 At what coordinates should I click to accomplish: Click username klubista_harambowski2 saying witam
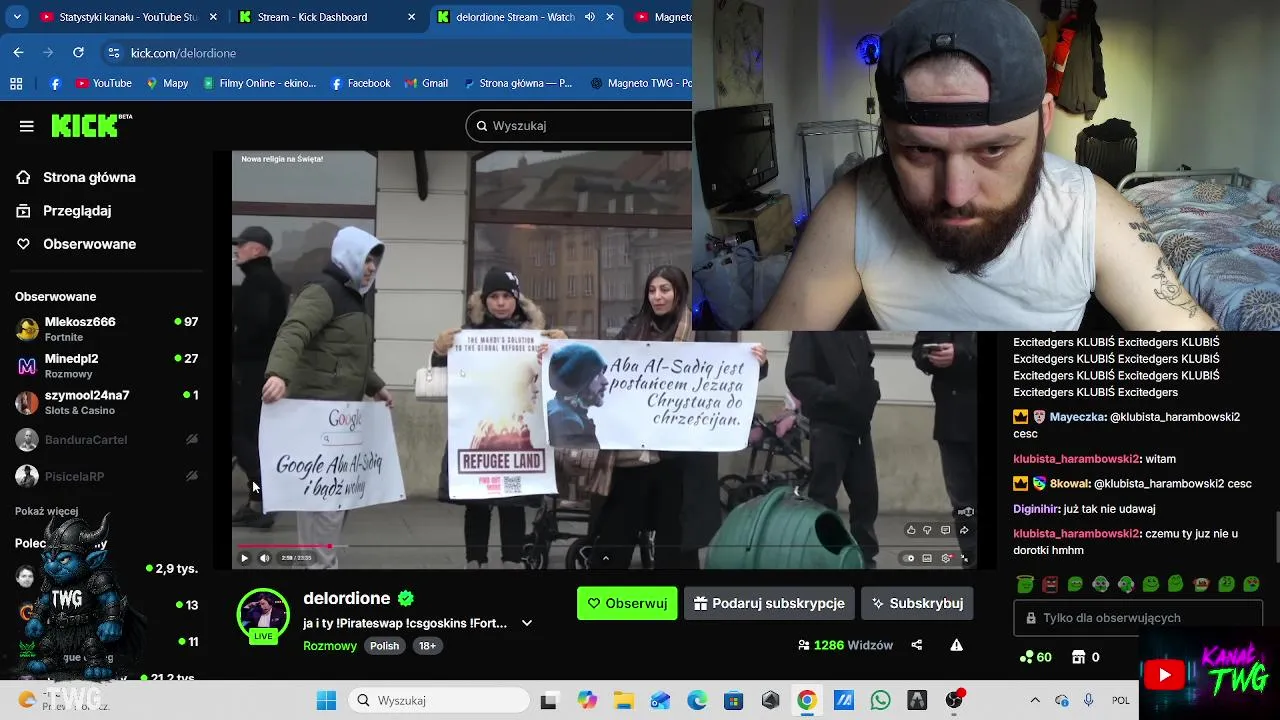(x=1077, y=459)
